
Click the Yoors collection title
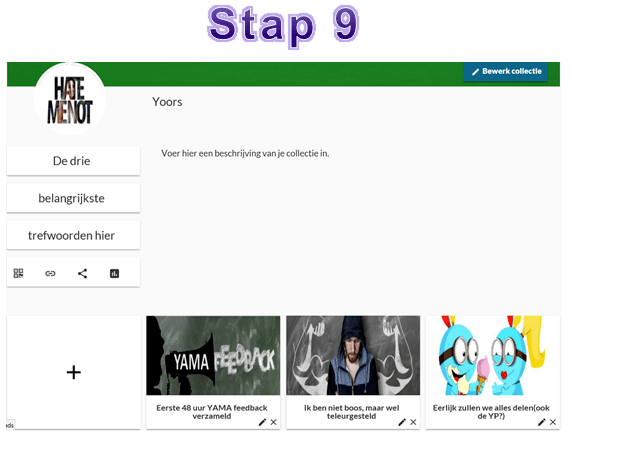[x=167, y=102]
